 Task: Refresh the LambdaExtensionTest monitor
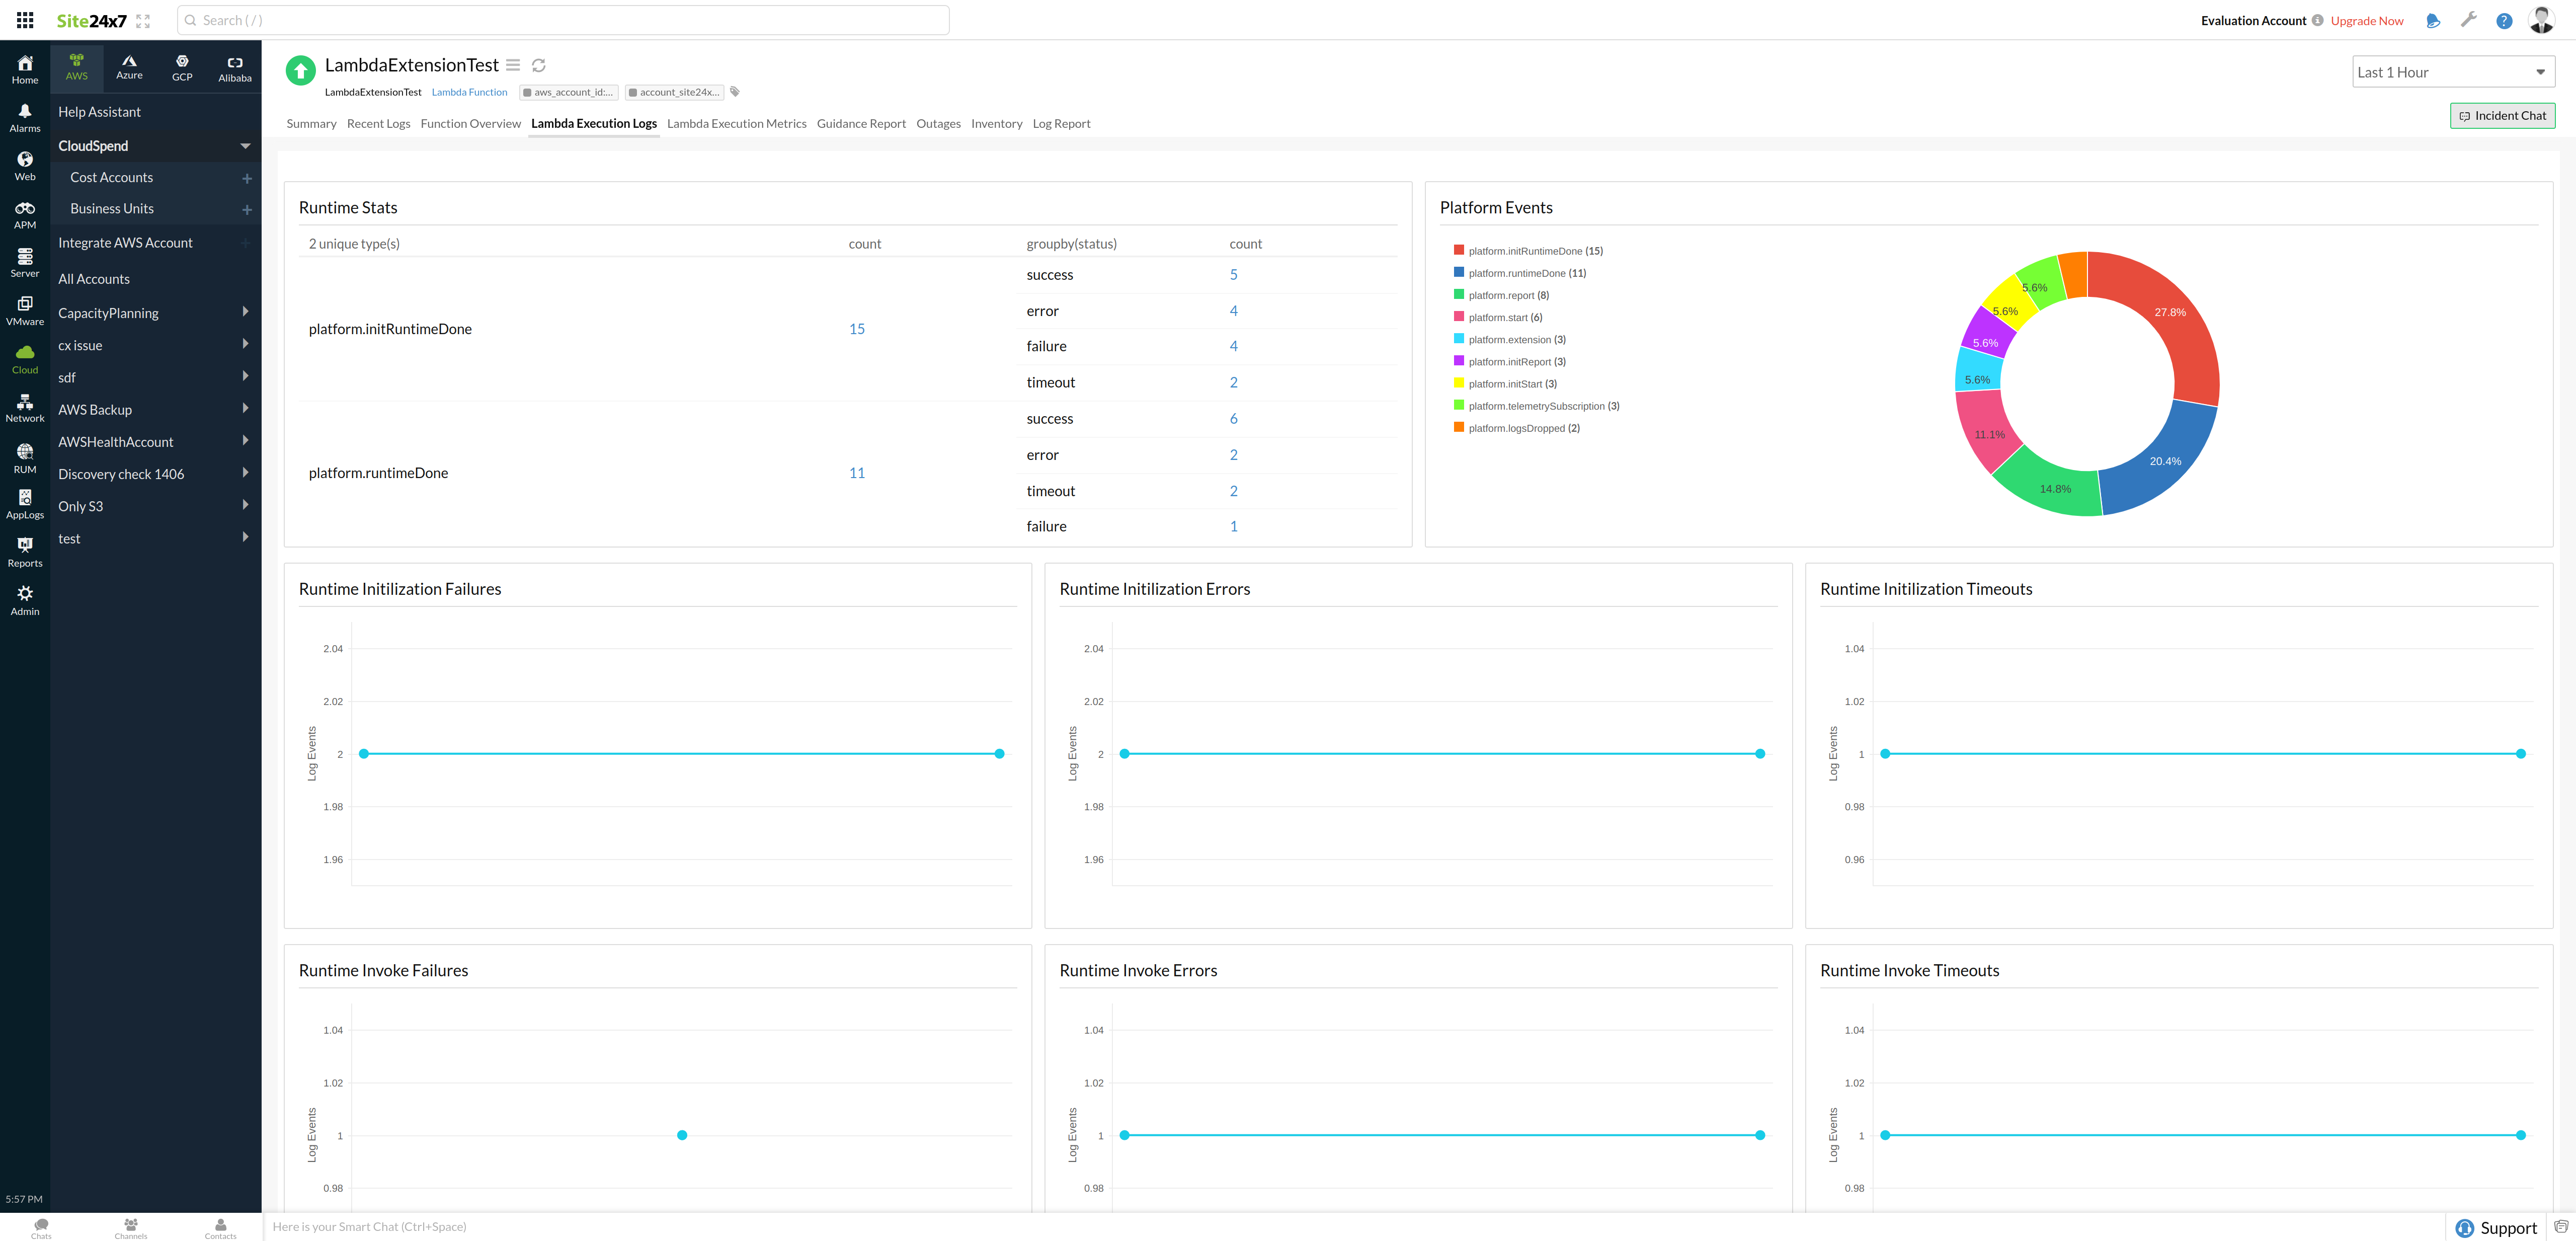pyautogui.click(x=539, y=64)
